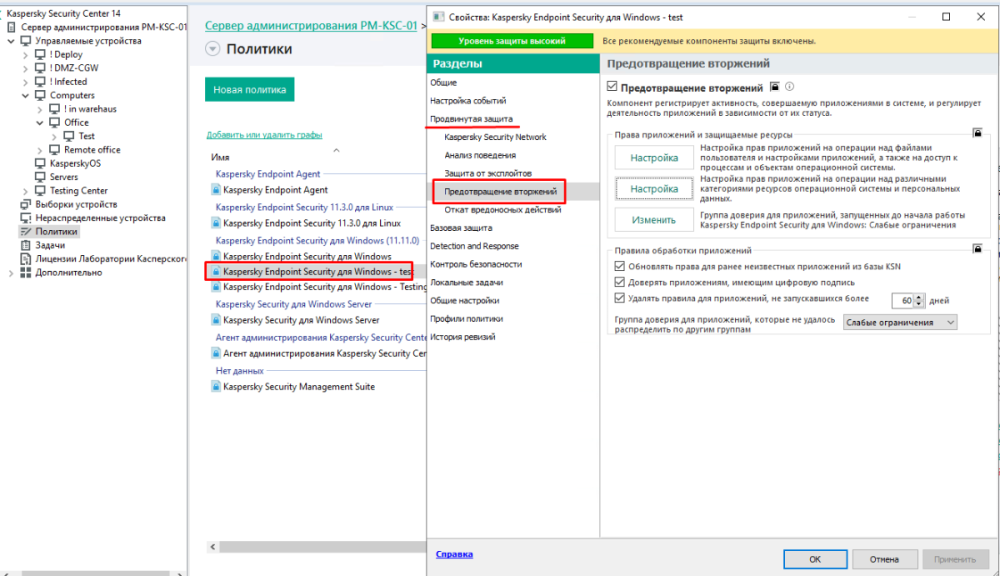Click the ! Deploy group icon
1000x576 pixels.
(x=40, y=54)
